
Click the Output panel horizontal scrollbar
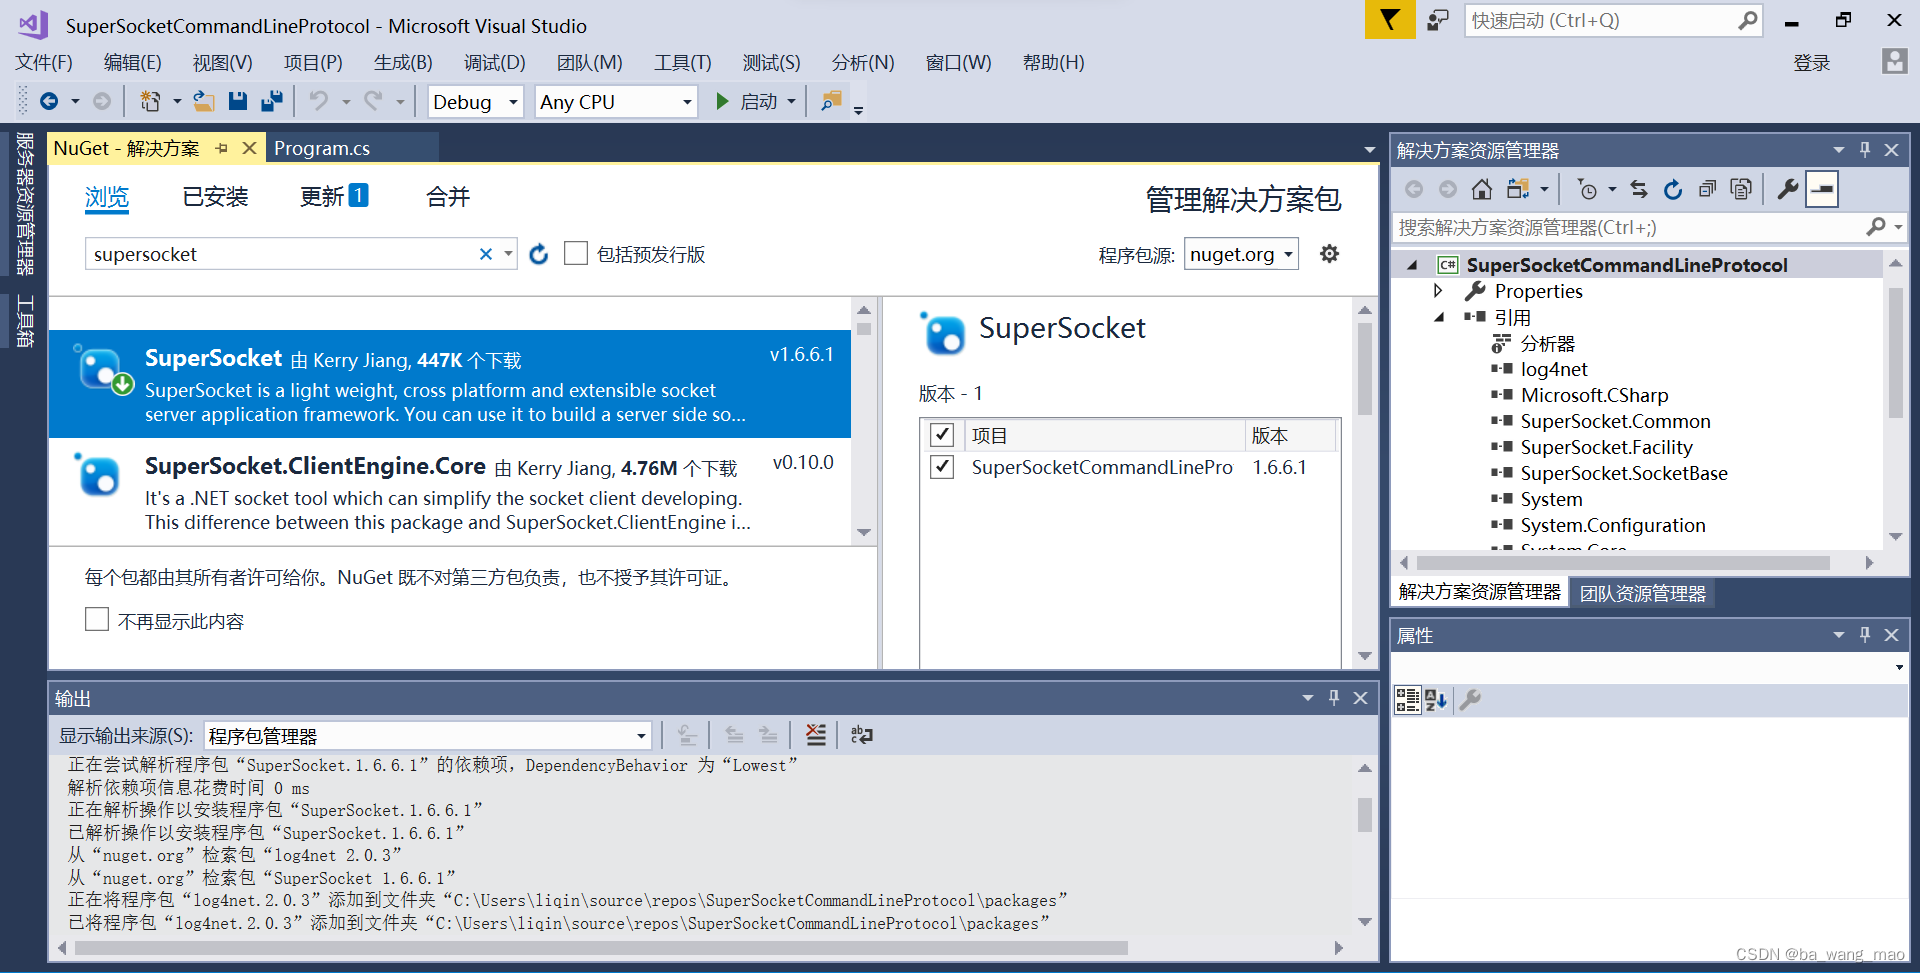[x=601, y=947]
